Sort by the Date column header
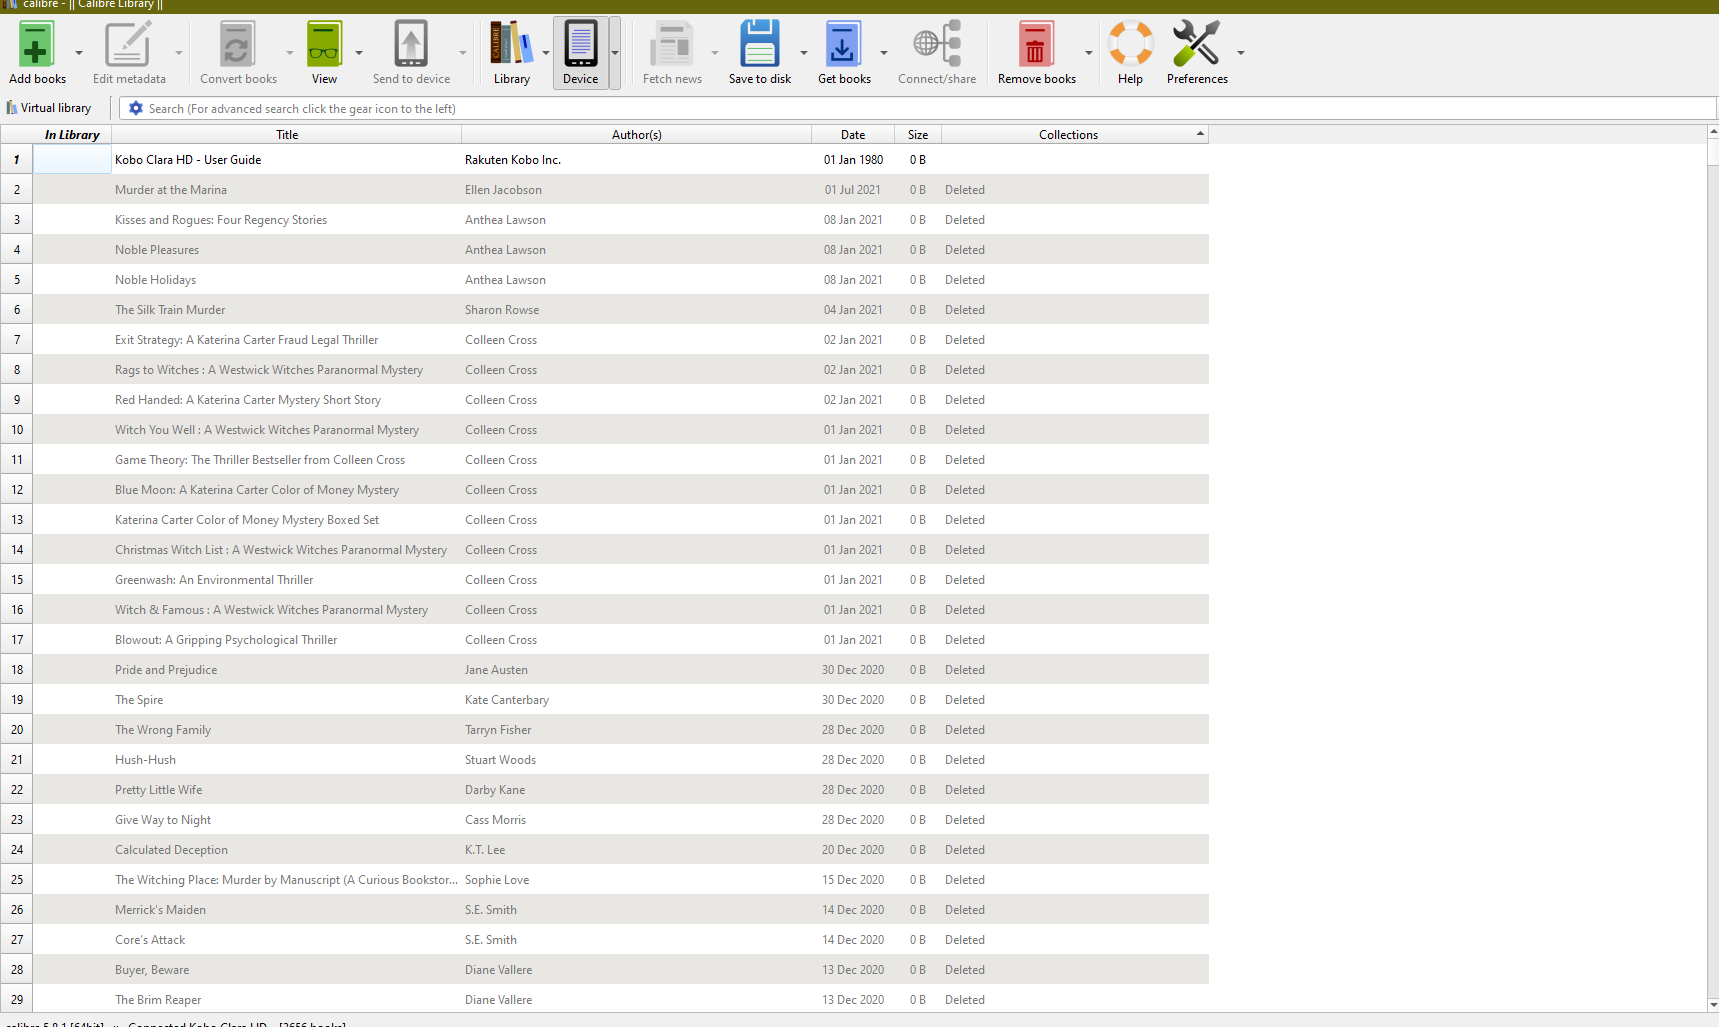 coord(853,134)
